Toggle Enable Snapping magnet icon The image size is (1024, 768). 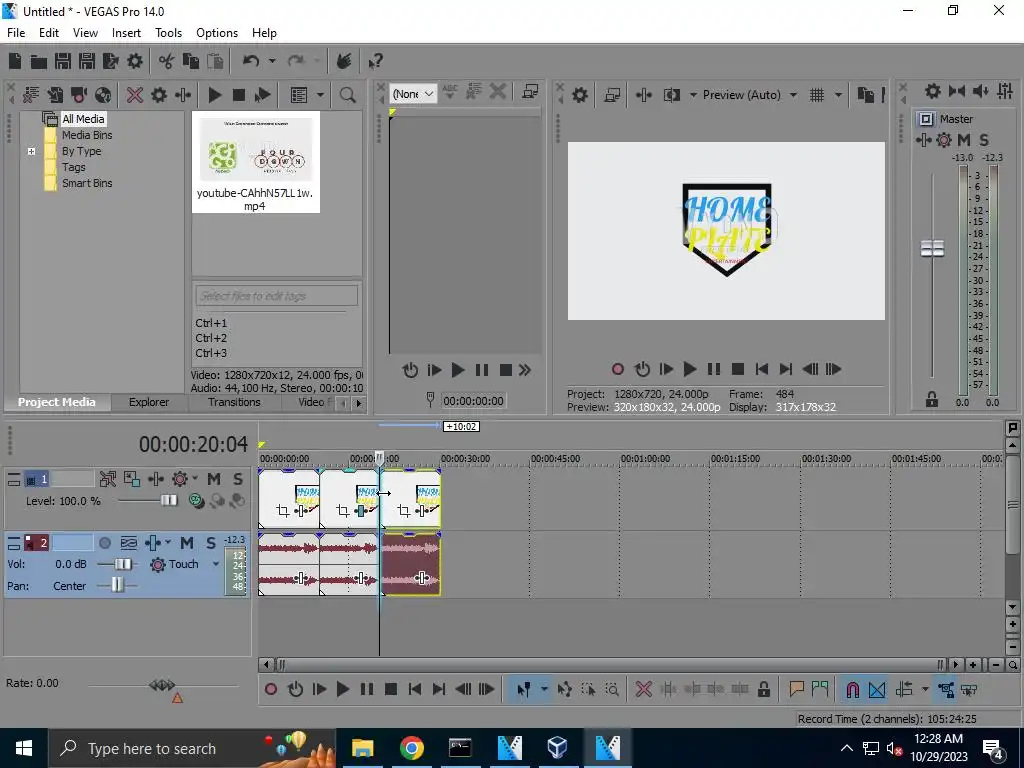click(x=852, y=690)
